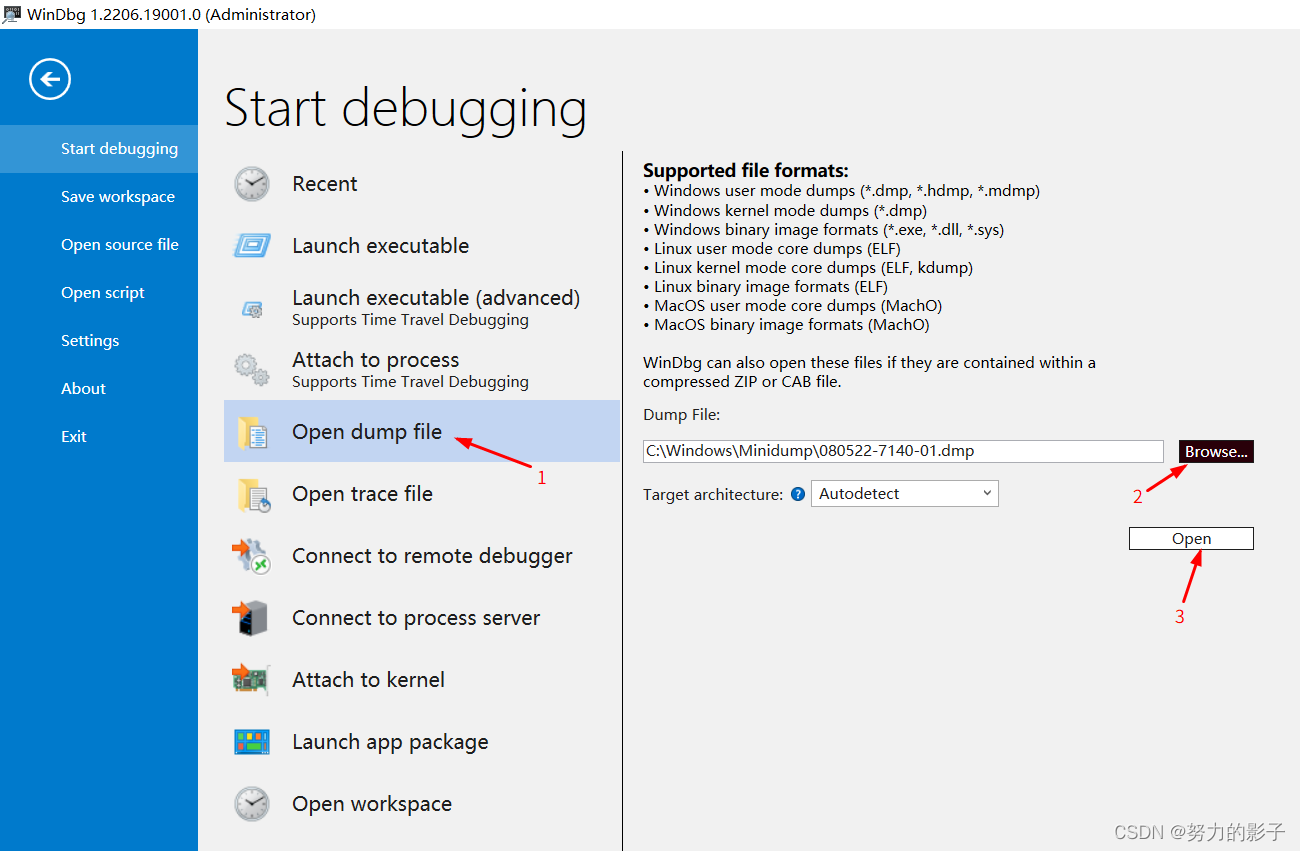1300x851 pixels.
Task: Click the Open workspace clock icon
Action: coord(252,804)
